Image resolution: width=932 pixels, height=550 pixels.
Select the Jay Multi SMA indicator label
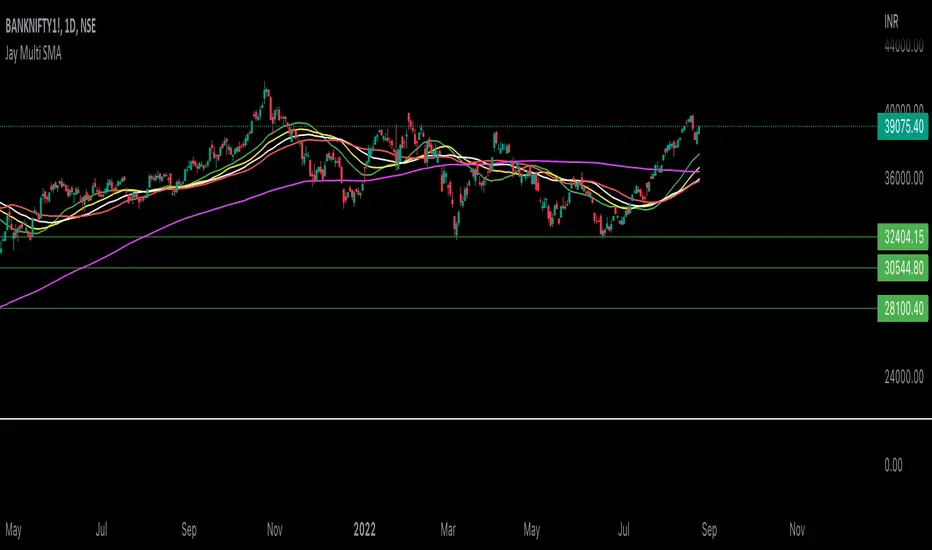tap(33, 54)
